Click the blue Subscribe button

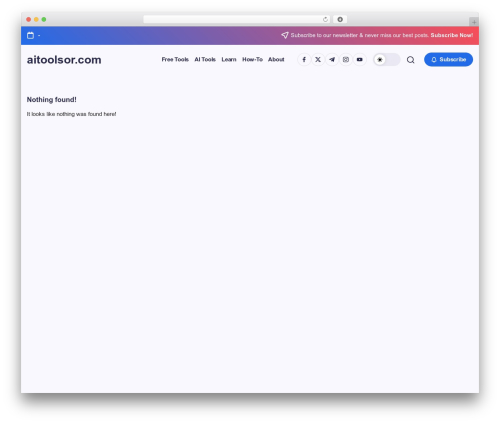point(448,60)
